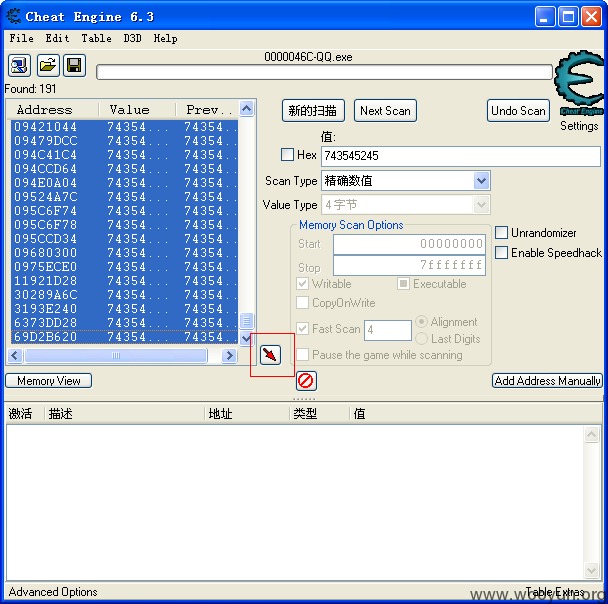This screenshot has width=608, height=604.
Task: Click the open folder toolbar icon
Action: (x=48, y=66)
